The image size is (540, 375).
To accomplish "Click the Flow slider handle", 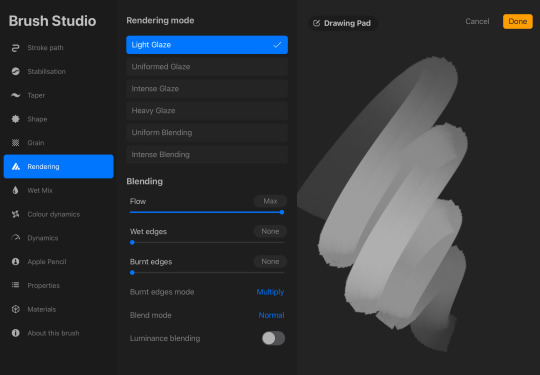I will pyautogui.click(x=282, y=212).
